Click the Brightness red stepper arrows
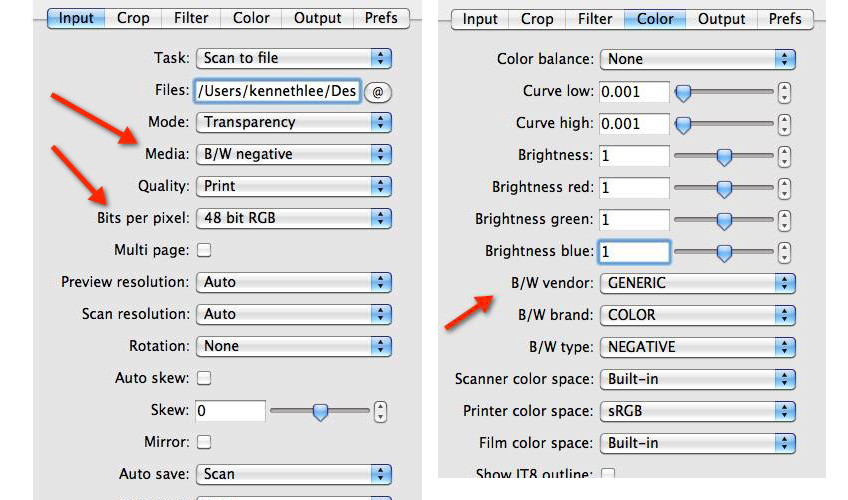This screenshot has width=848, height=500. (x=785, y=188)
